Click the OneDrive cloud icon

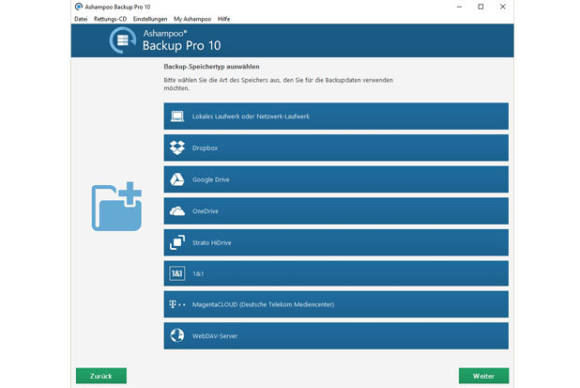point(177,211)
